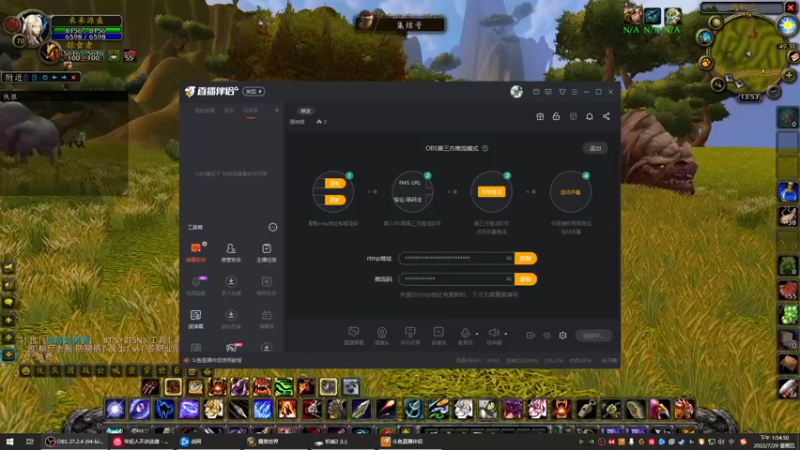Toggle the preview eye icon in bottom bar
The height and width of the screenshot is (450, 800).
click(546, 335)
